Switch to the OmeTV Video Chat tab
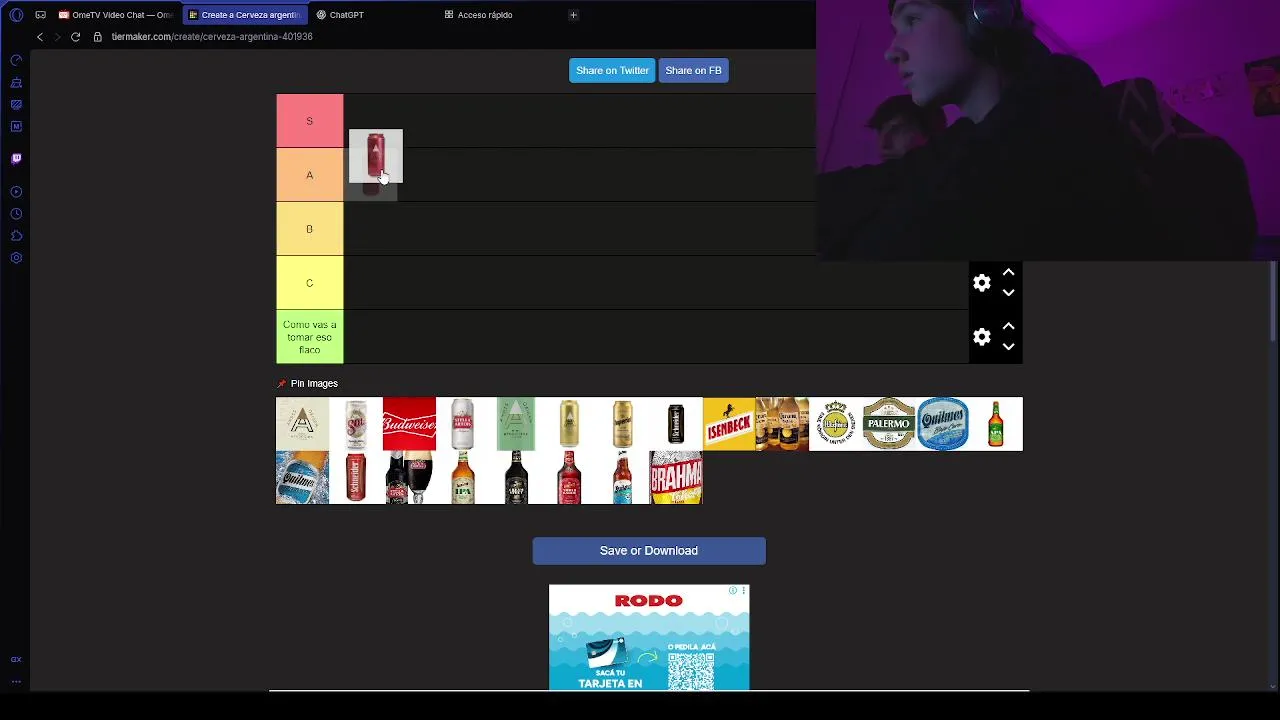1280x720 pixels. [116, 15]
